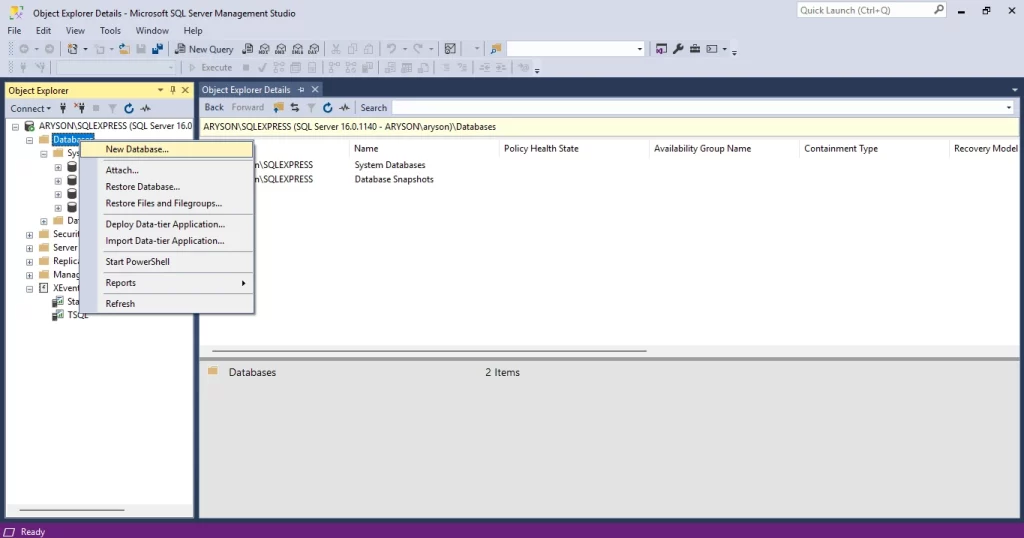This screenshot has width=1024, height=538.
Task: Click Connect Object Explorer plug icon
Action: [63, 108]
